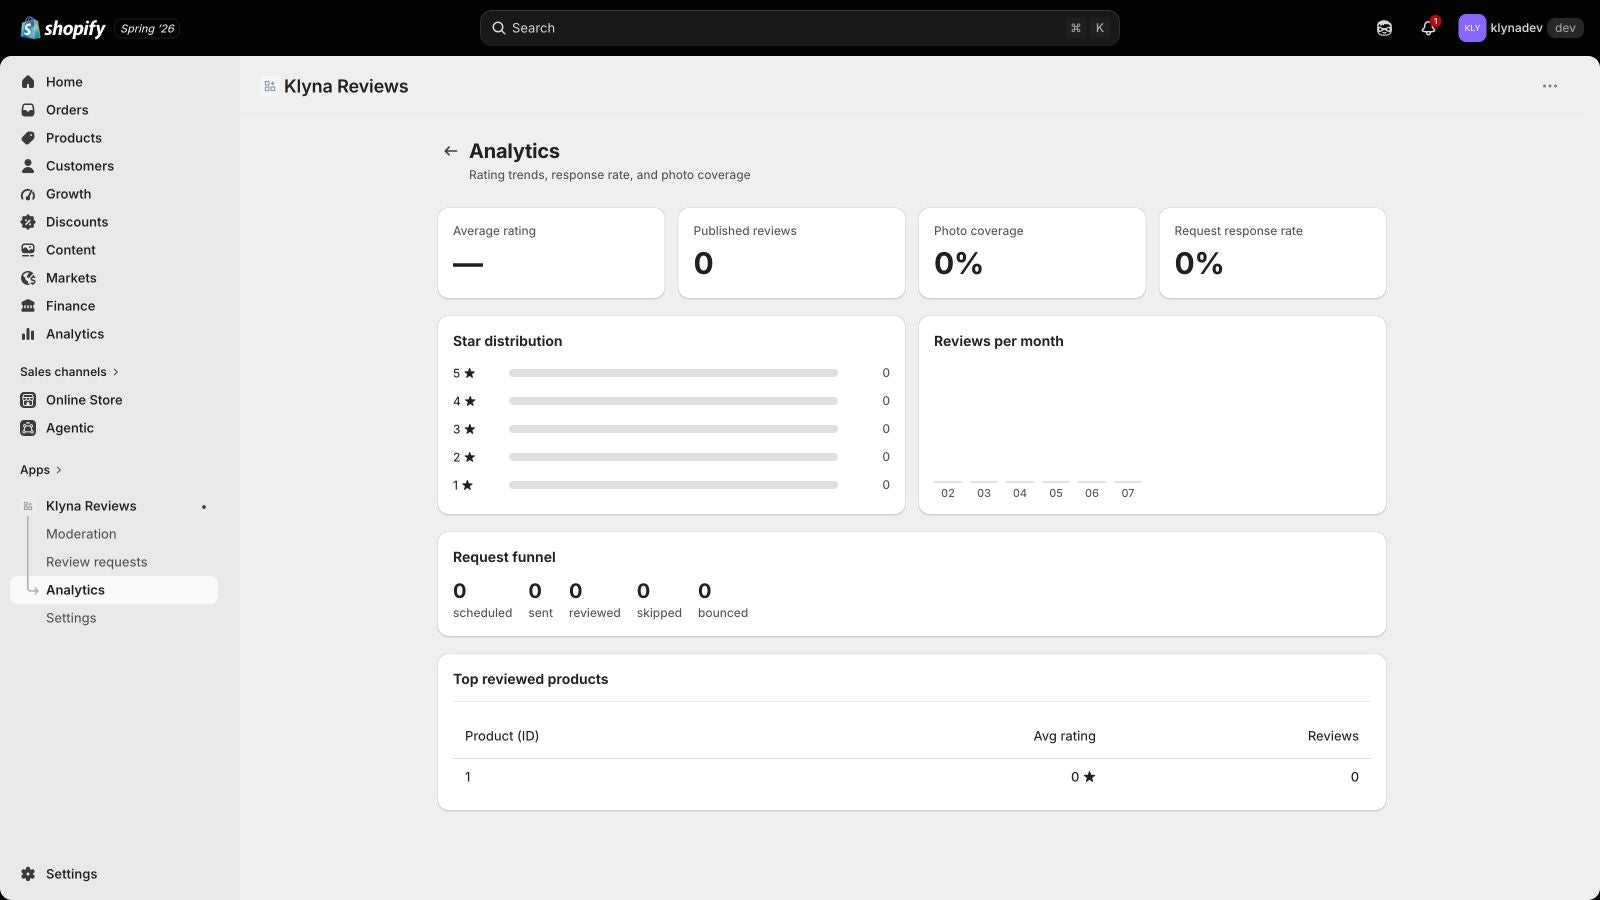Click the Klyna Reviews icon in page header
The width and height of the screenshot is (1600, 900).
click(270, 86)
